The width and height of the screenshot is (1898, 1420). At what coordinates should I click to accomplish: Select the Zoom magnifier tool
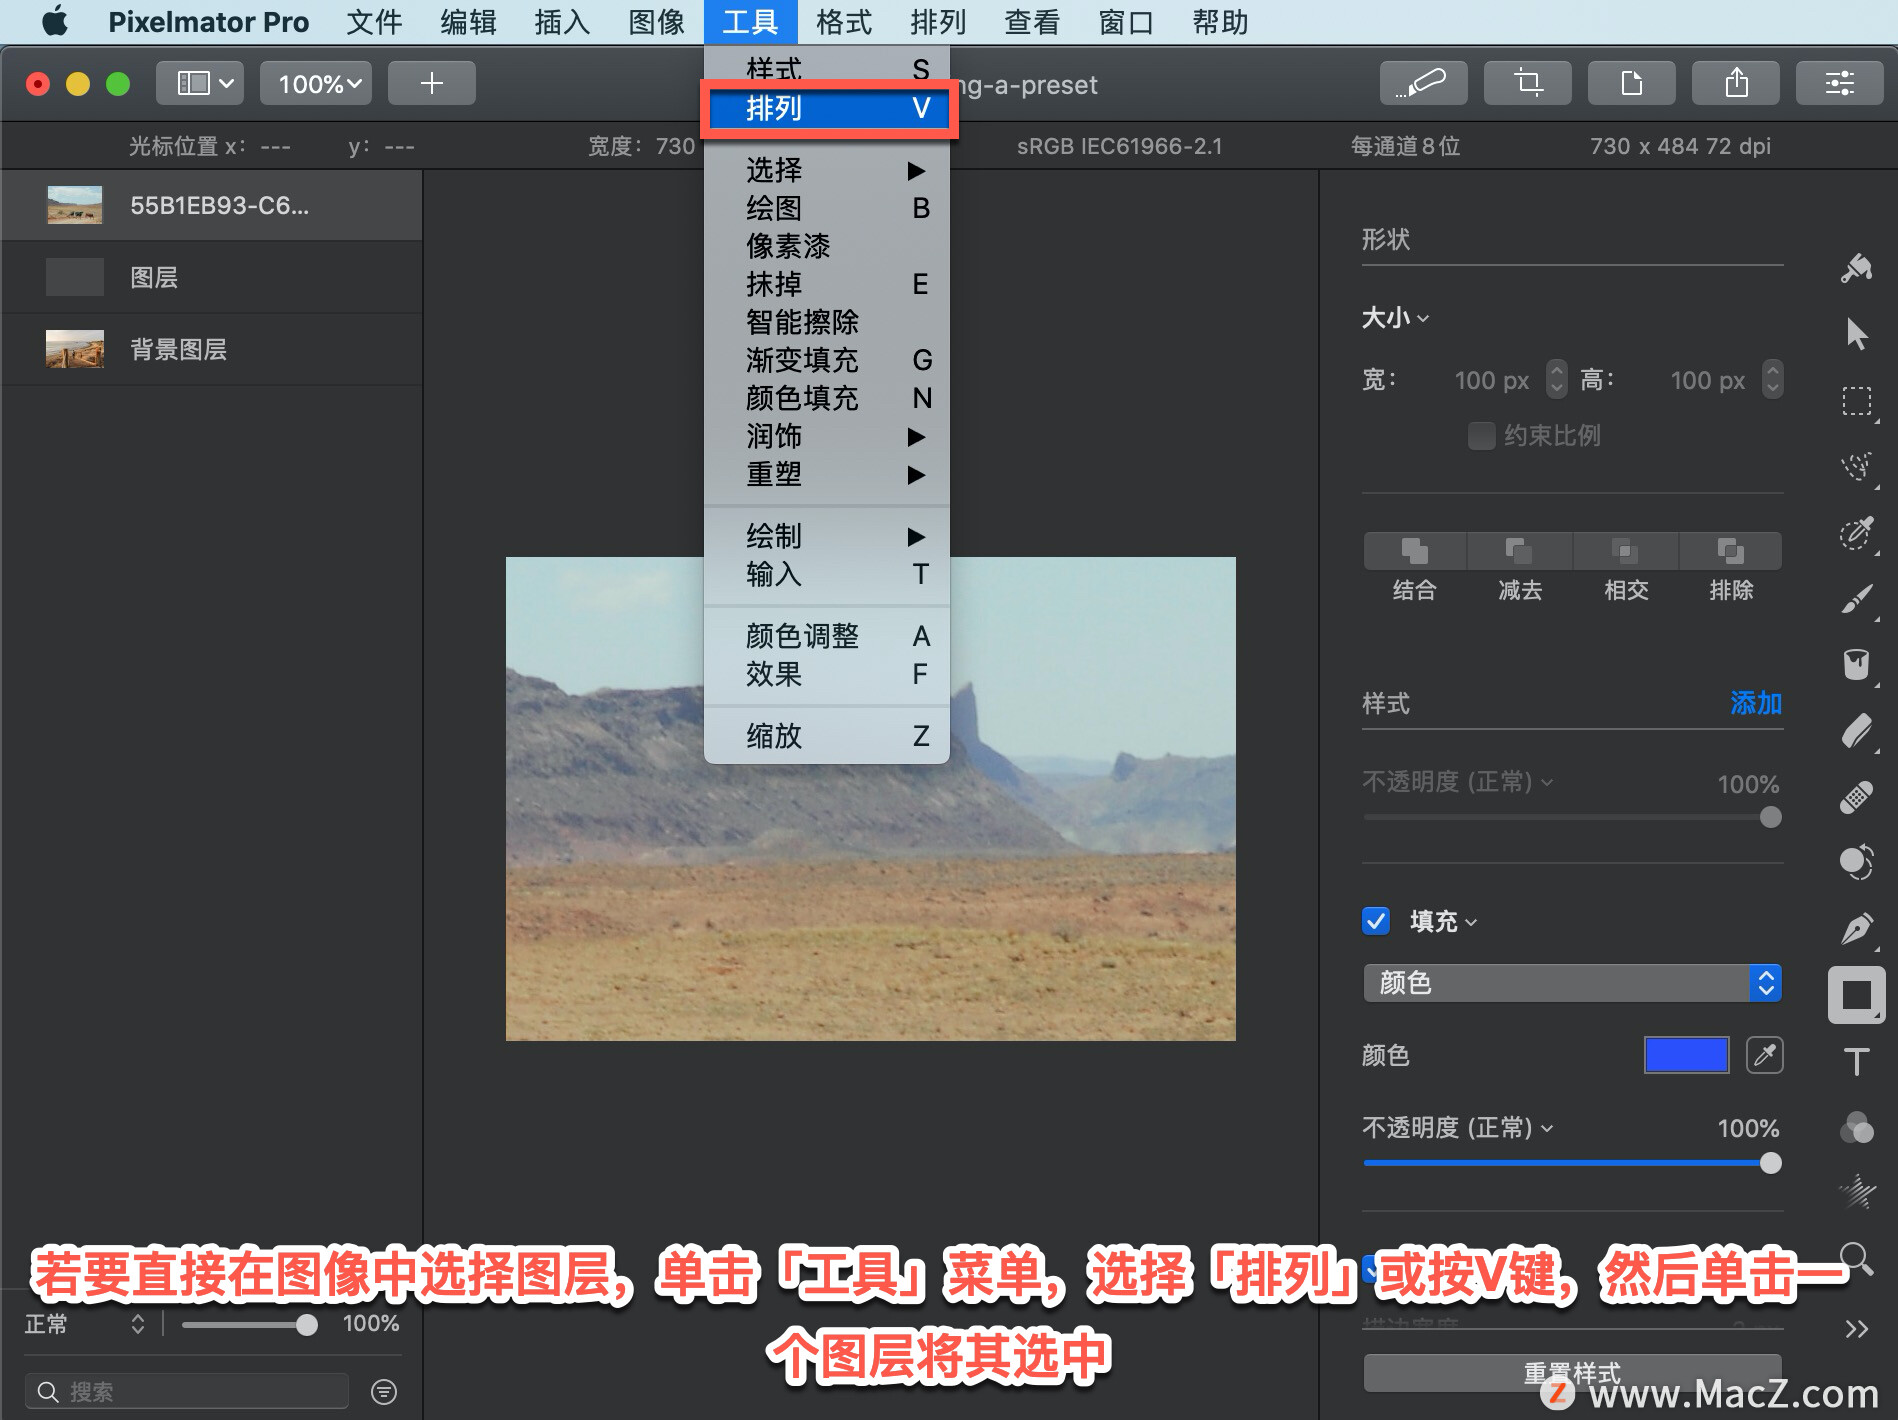point(1857,1258)
